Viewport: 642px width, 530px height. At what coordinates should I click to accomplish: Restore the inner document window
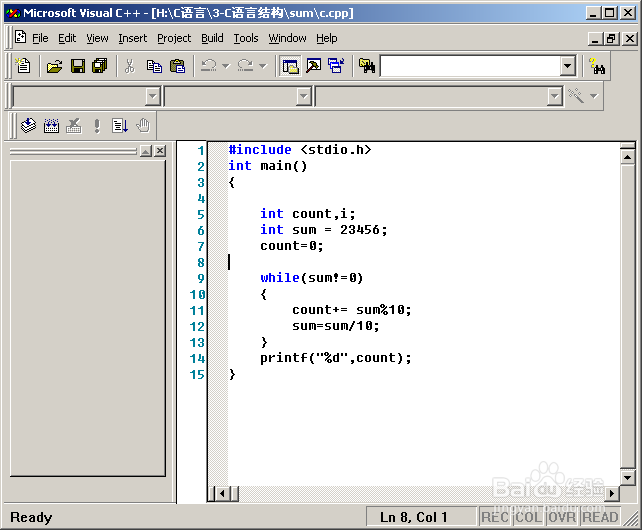click(x=611, y=39)
